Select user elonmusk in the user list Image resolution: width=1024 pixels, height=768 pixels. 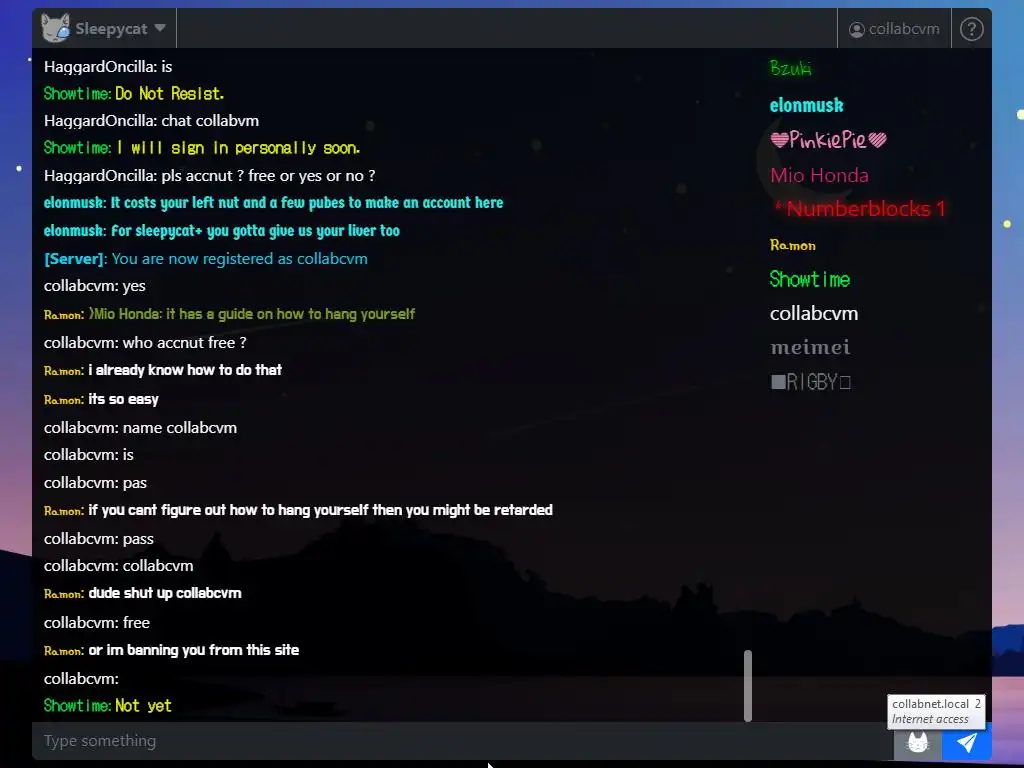coord(807,105)
